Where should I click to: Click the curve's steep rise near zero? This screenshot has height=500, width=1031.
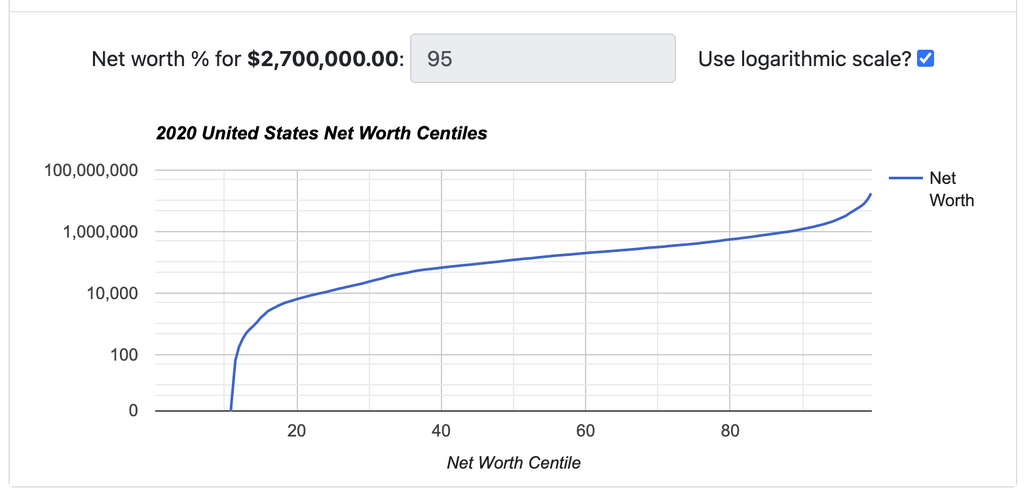[233, 382]
